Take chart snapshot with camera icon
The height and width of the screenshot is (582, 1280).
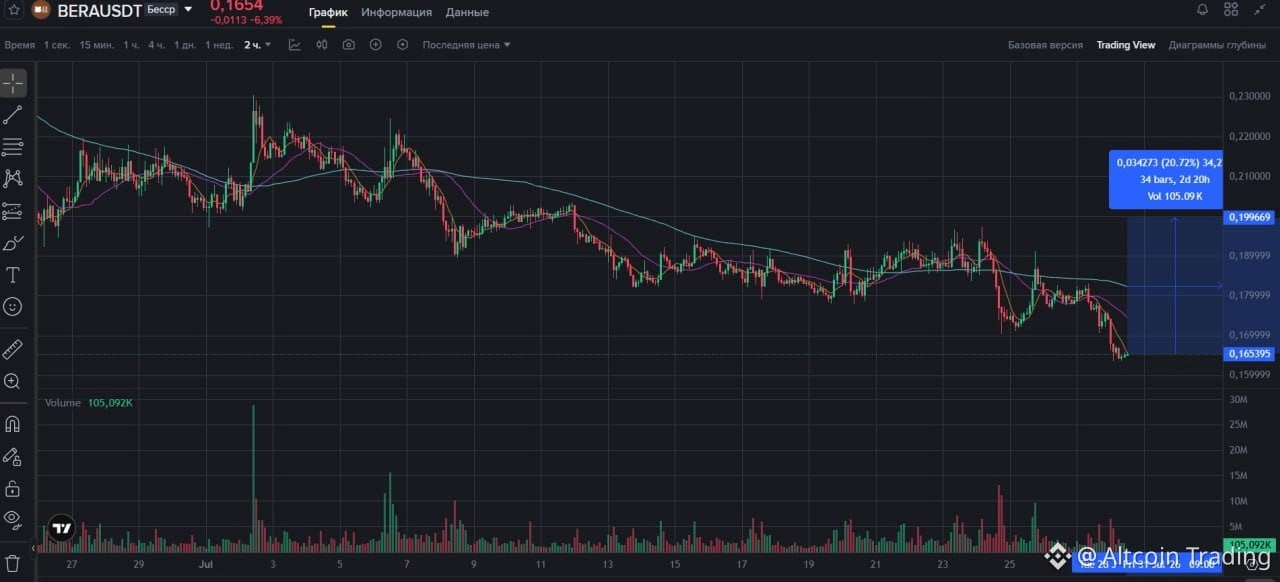[x=349, y=45]
